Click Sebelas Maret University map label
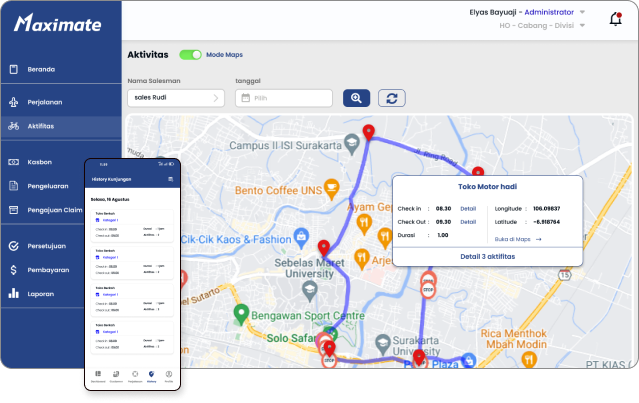The height and width of the screenshot is (403, 639). pyautogui.click(x=309, y=268)
